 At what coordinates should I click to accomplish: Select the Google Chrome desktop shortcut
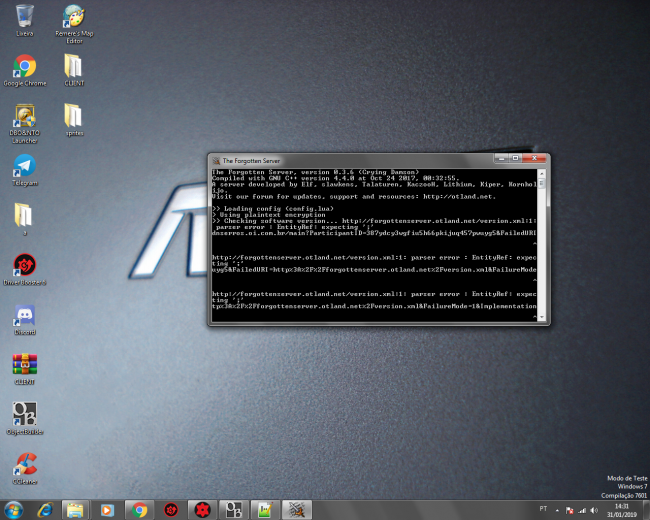[x=24, y=70]
